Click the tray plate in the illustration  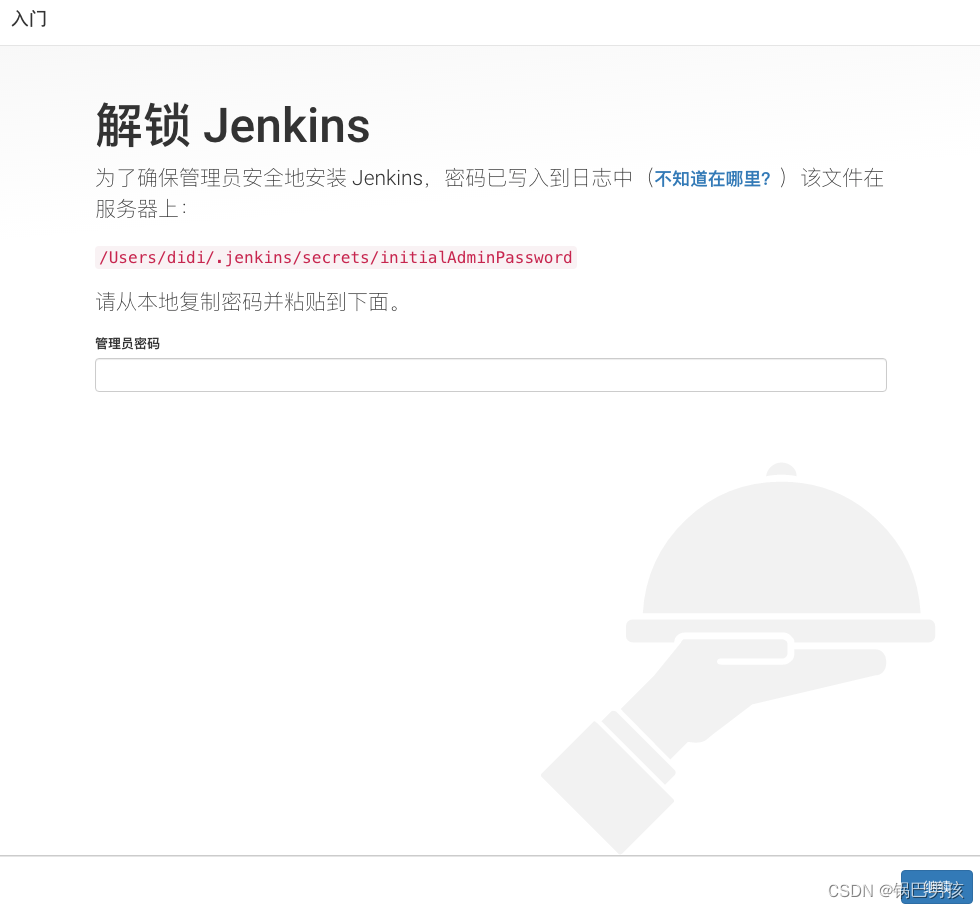tap(781, 630)
